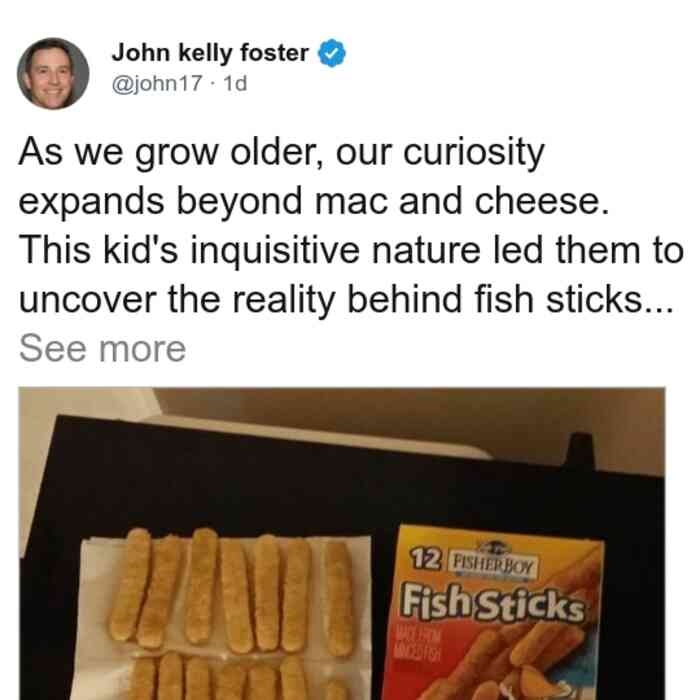
Task: Expand the post with See more
Action: point(102,349)
